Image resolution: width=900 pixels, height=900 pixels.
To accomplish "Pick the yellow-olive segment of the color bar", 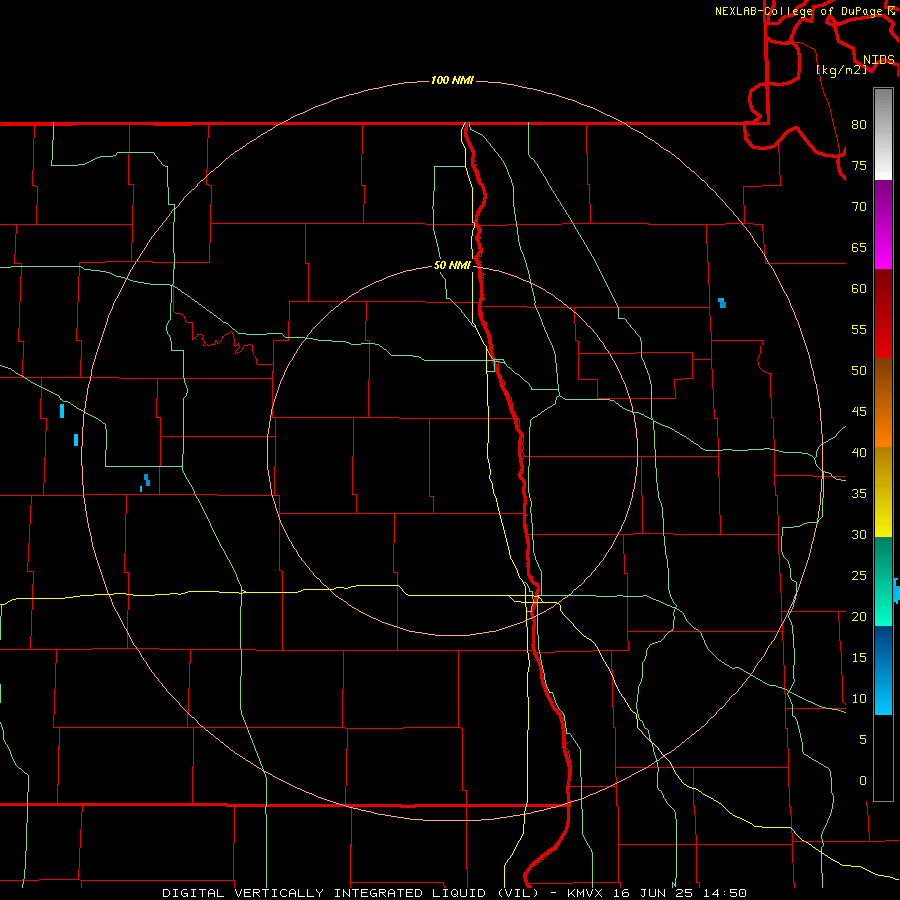I will [x=883, y=492].
